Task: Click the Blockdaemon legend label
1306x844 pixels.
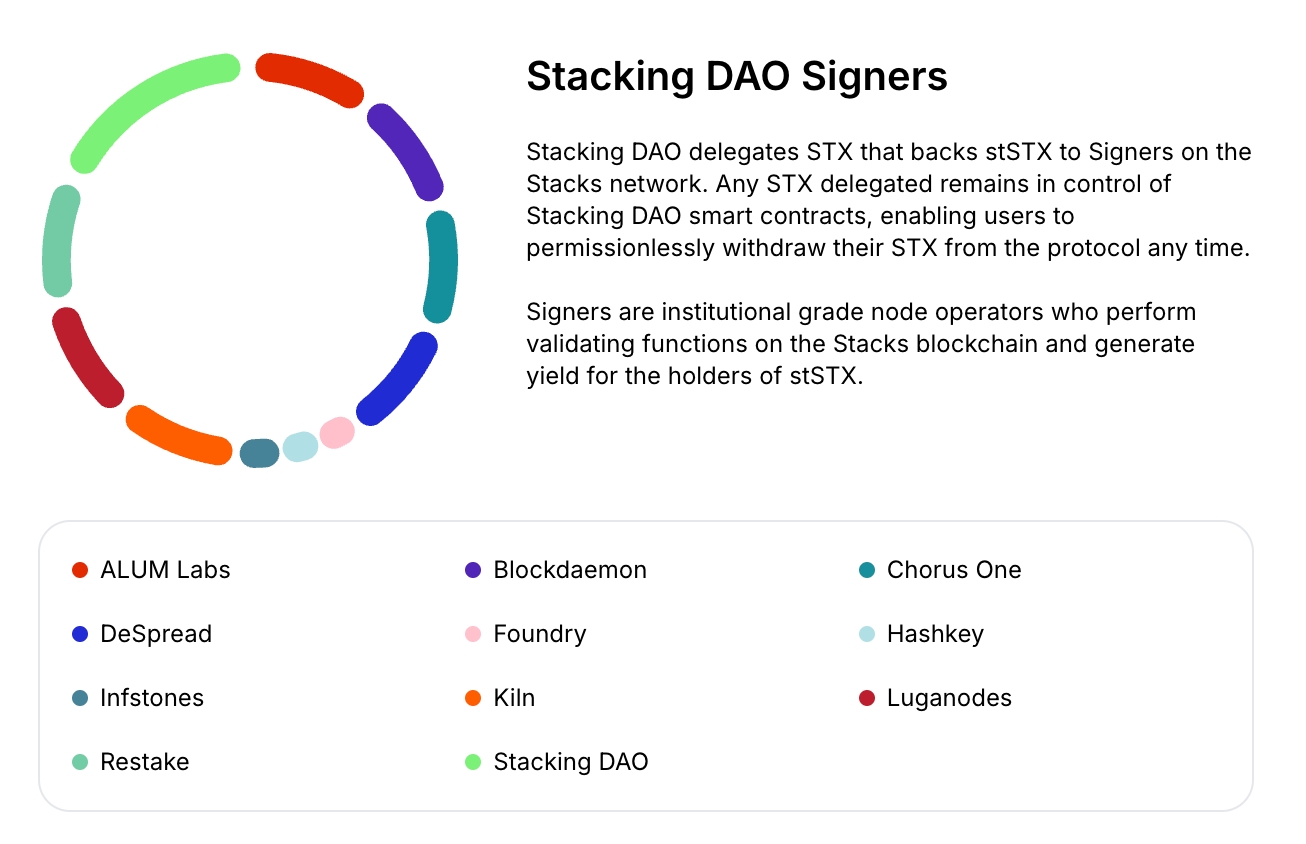Action: (x=570, y=570)
